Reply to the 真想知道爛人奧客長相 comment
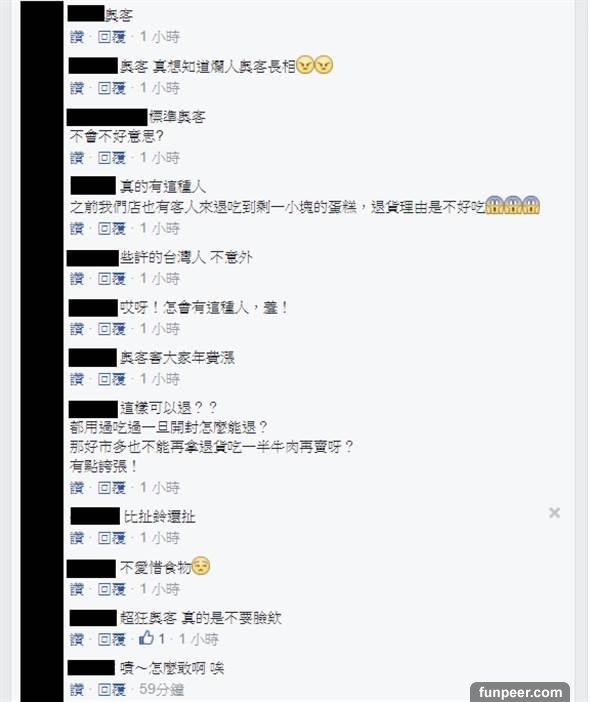Image resolution: width=590 pixels, height=702 pixels. point(112,88)
